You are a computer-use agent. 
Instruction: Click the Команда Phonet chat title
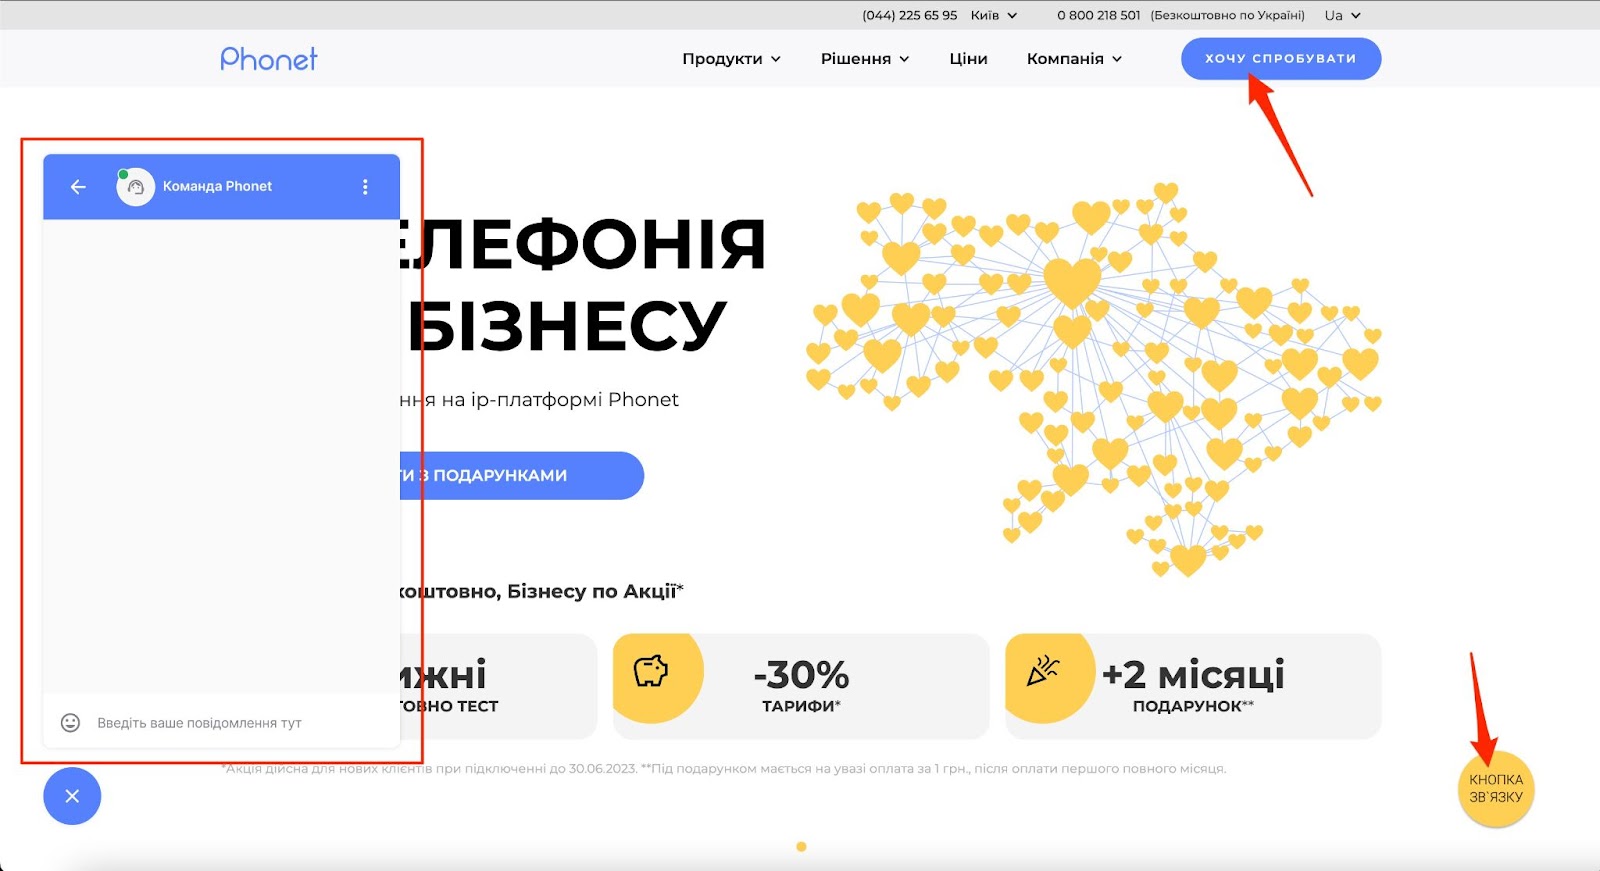(217, 187)
